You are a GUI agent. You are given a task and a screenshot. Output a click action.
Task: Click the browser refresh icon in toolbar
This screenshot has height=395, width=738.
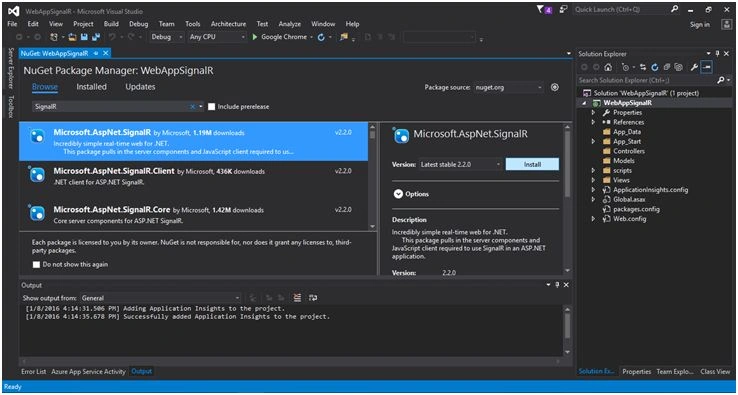tap(321, 37)
